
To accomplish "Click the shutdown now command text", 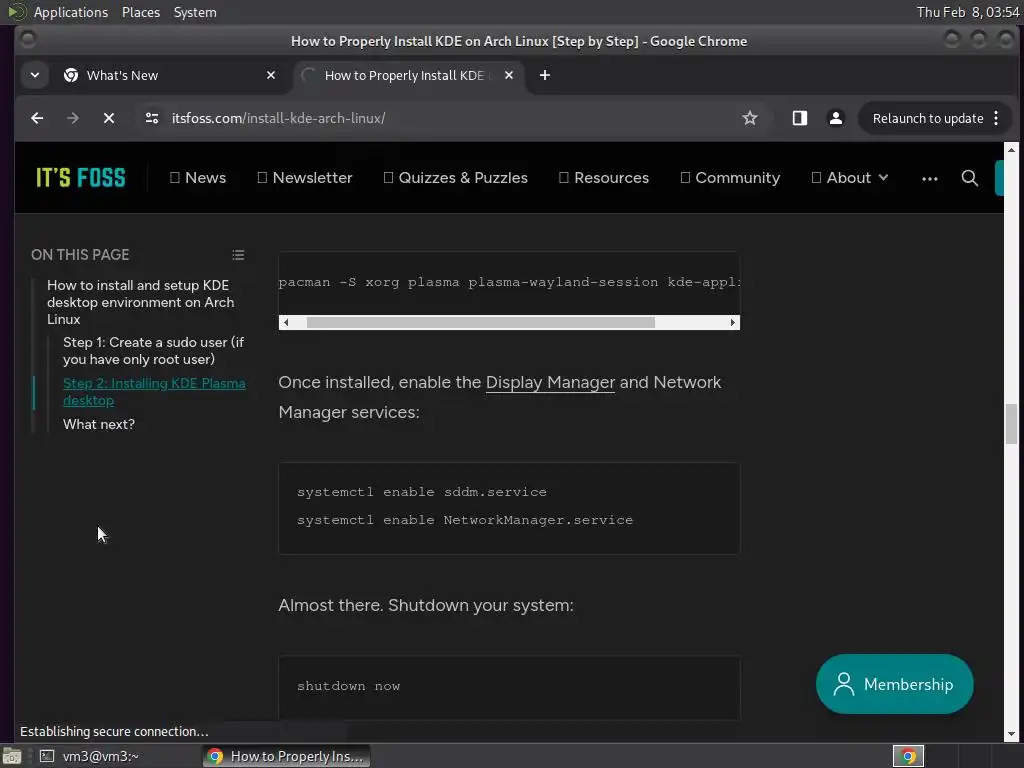I will click(349, 686).
